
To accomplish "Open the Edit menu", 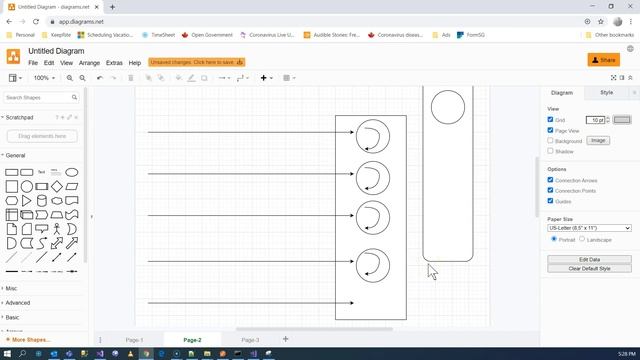I will coord(49,63).
